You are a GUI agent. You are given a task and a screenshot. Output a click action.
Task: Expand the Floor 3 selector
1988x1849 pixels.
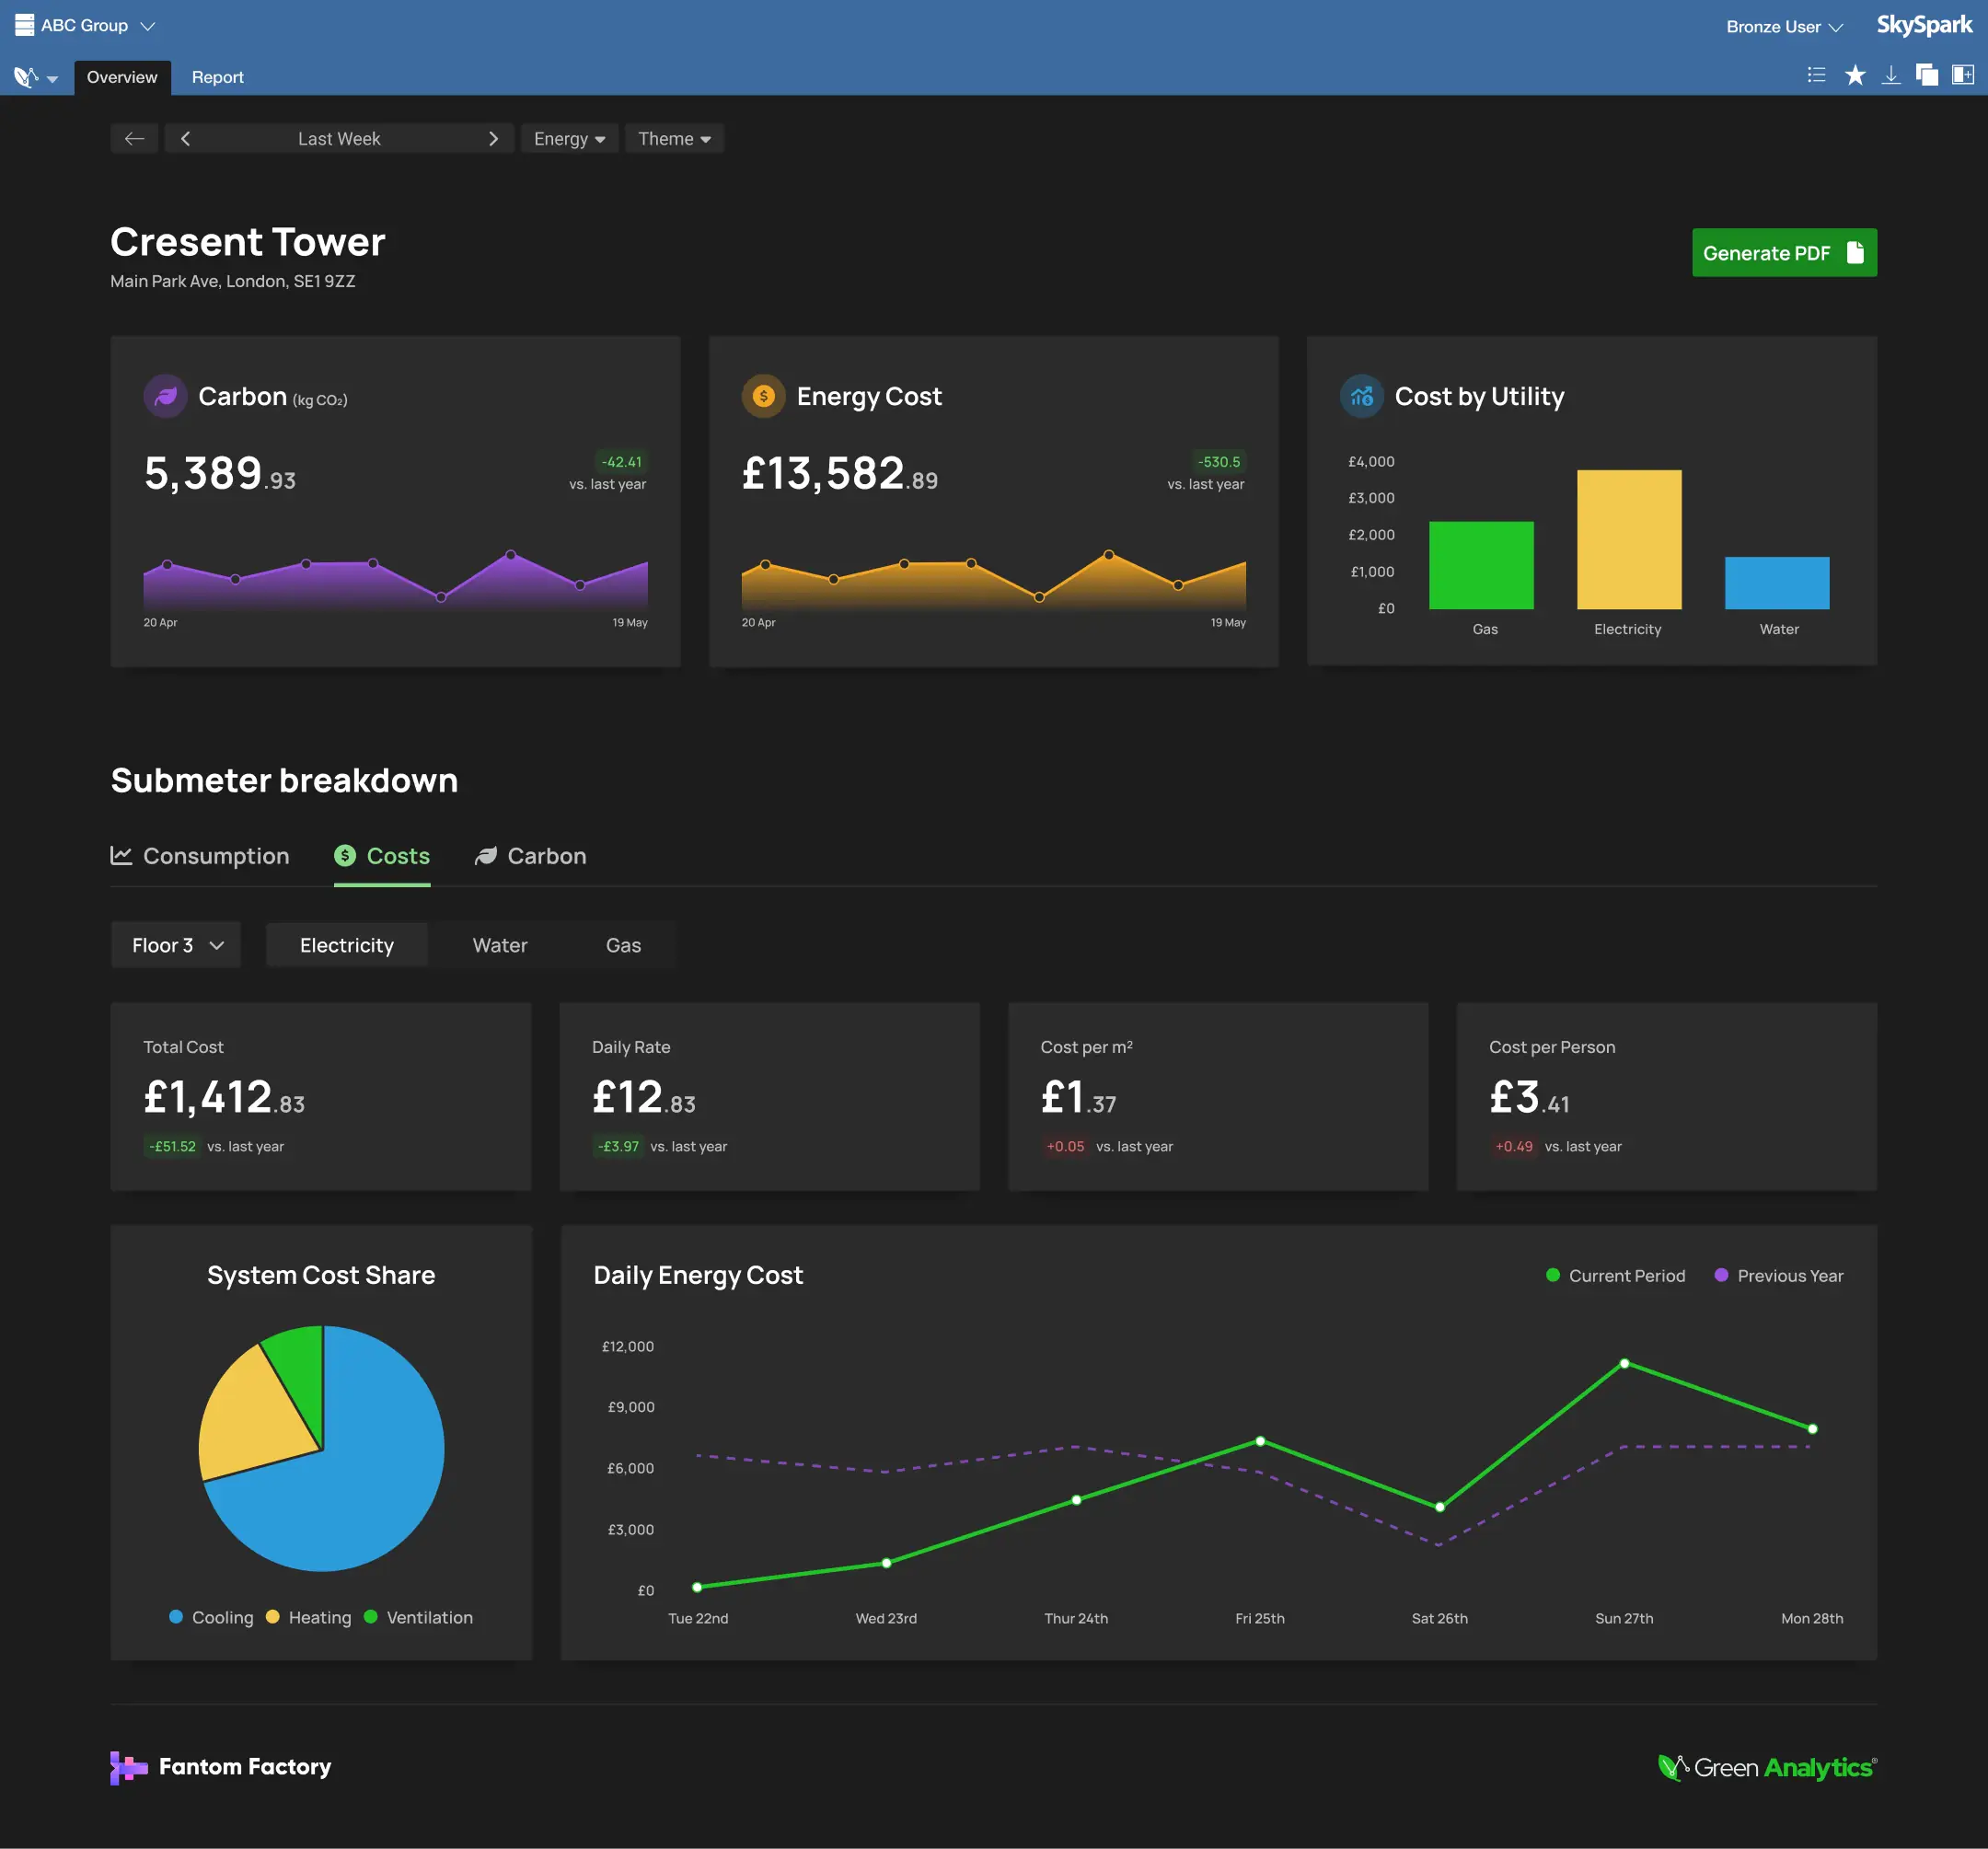175,944
